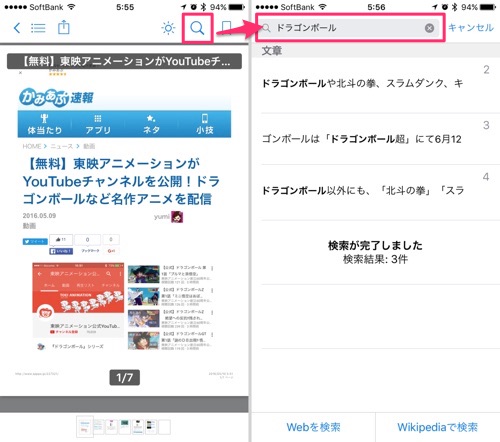Viewport: 500px width, 442px height.
Task: Select the fifth page thumbnail in the strip
Action: 138,427
